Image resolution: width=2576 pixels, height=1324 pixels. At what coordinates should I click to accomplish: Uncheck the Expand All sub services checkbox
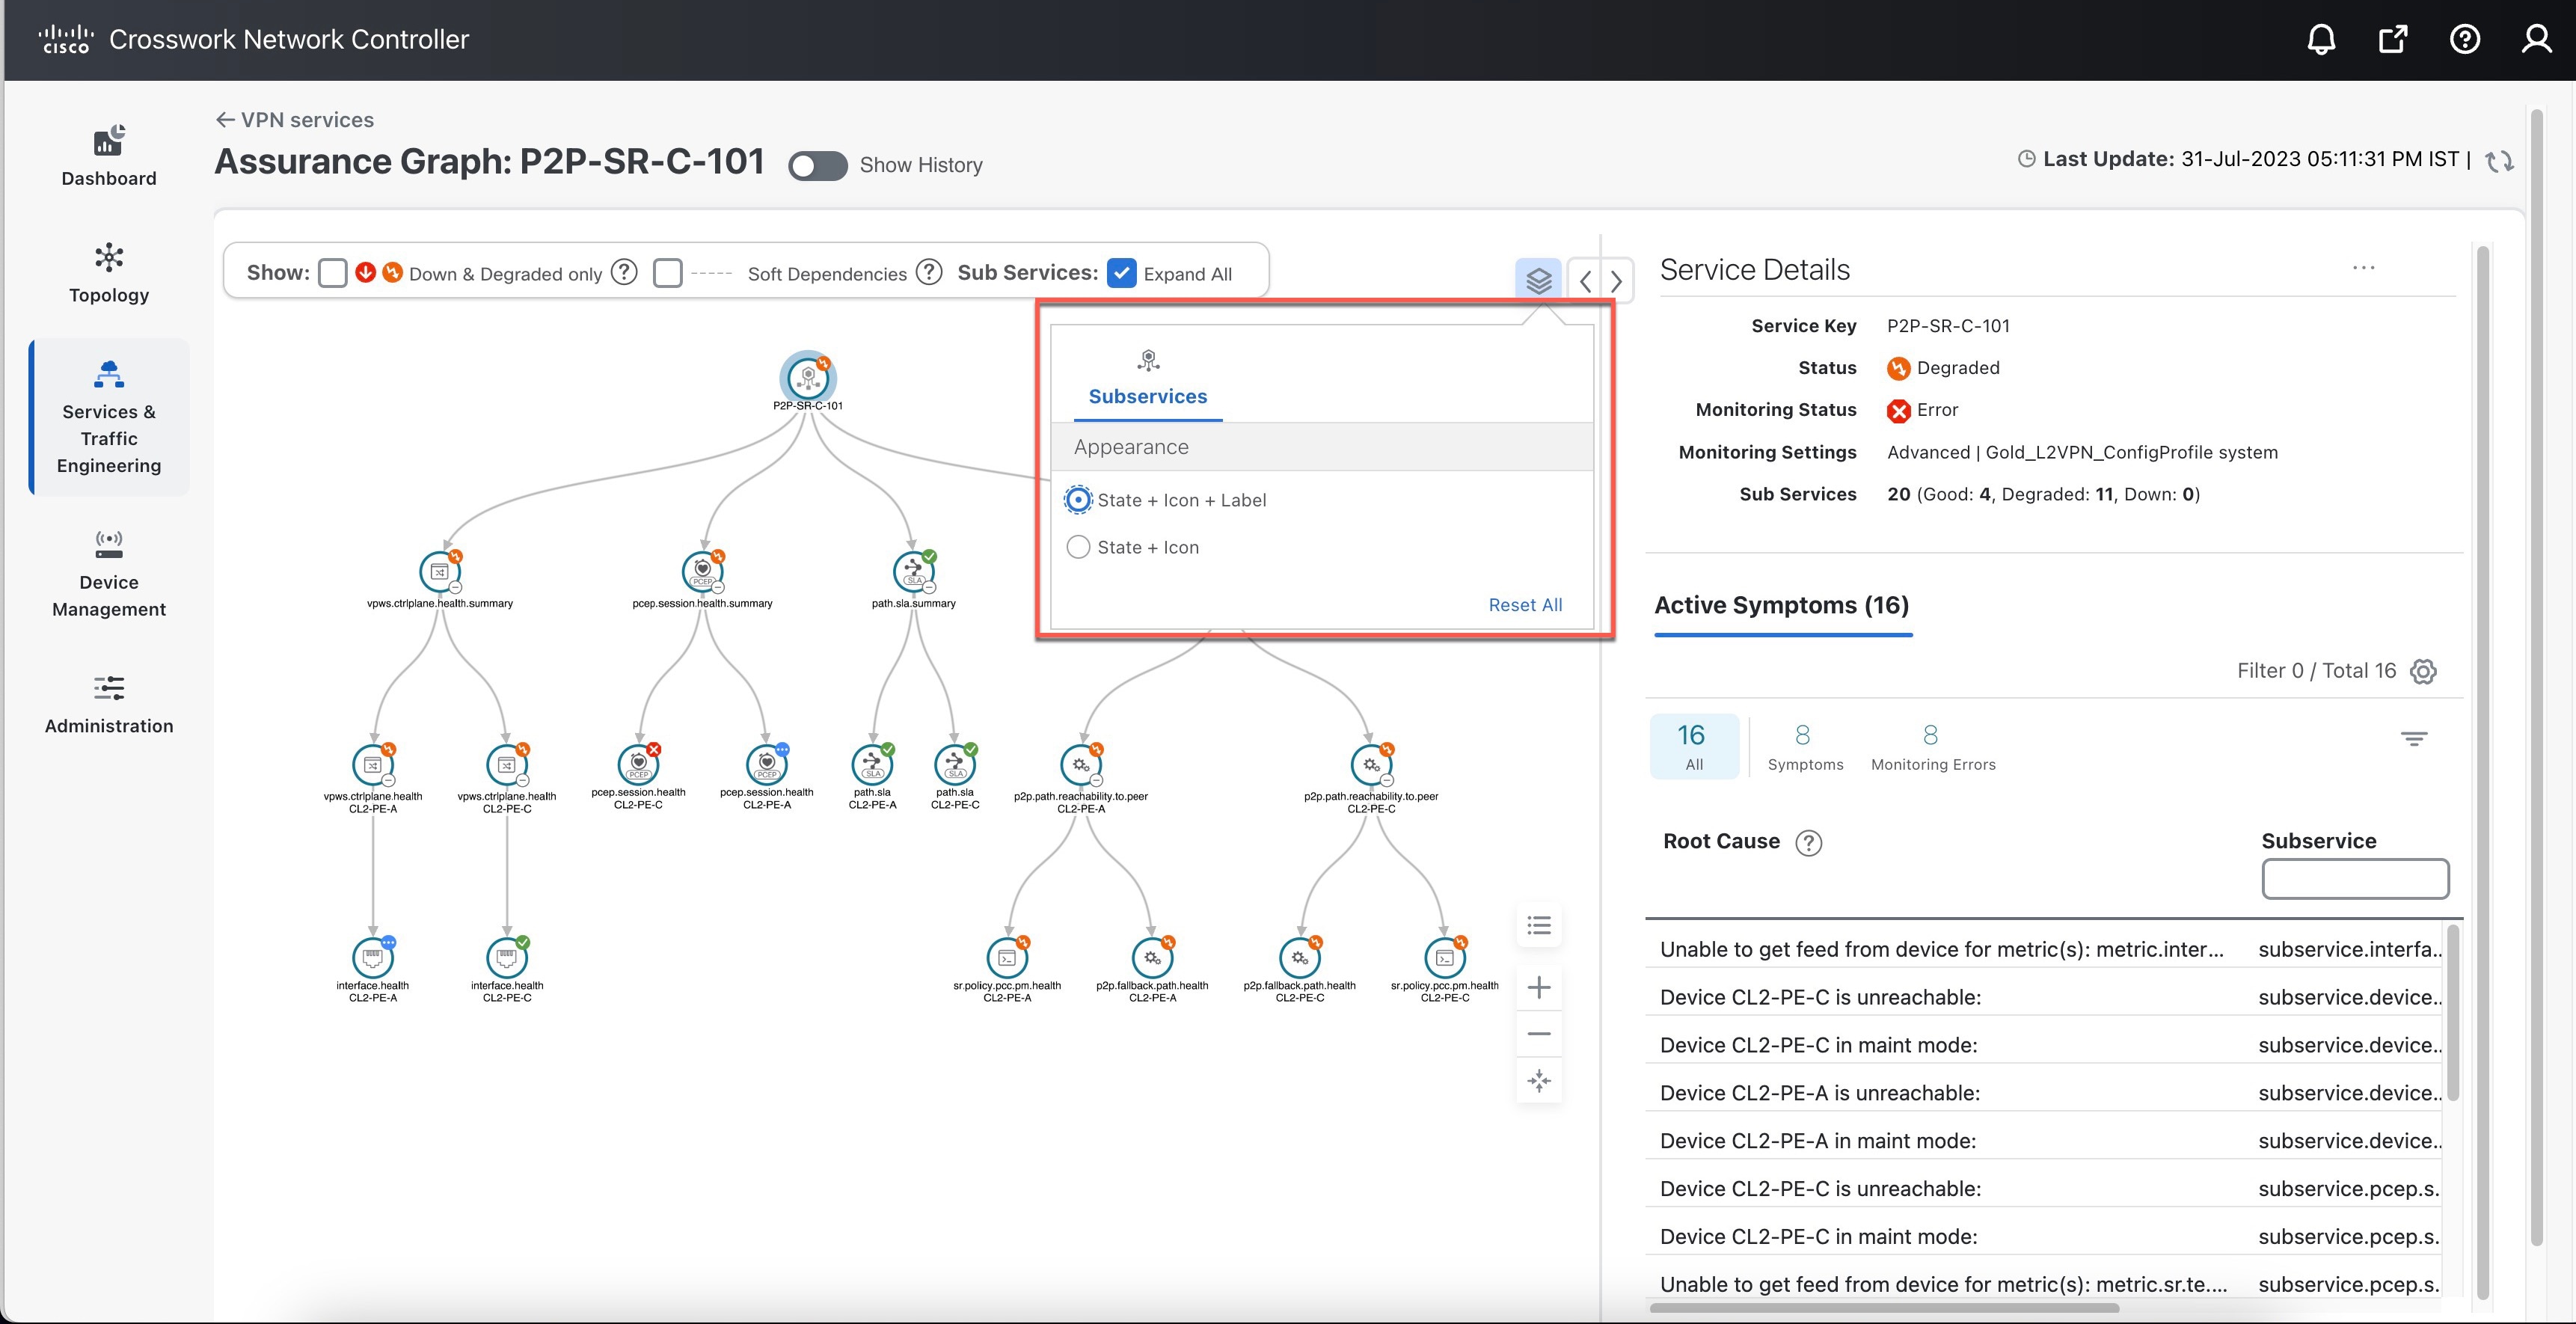pos(1121,272)
